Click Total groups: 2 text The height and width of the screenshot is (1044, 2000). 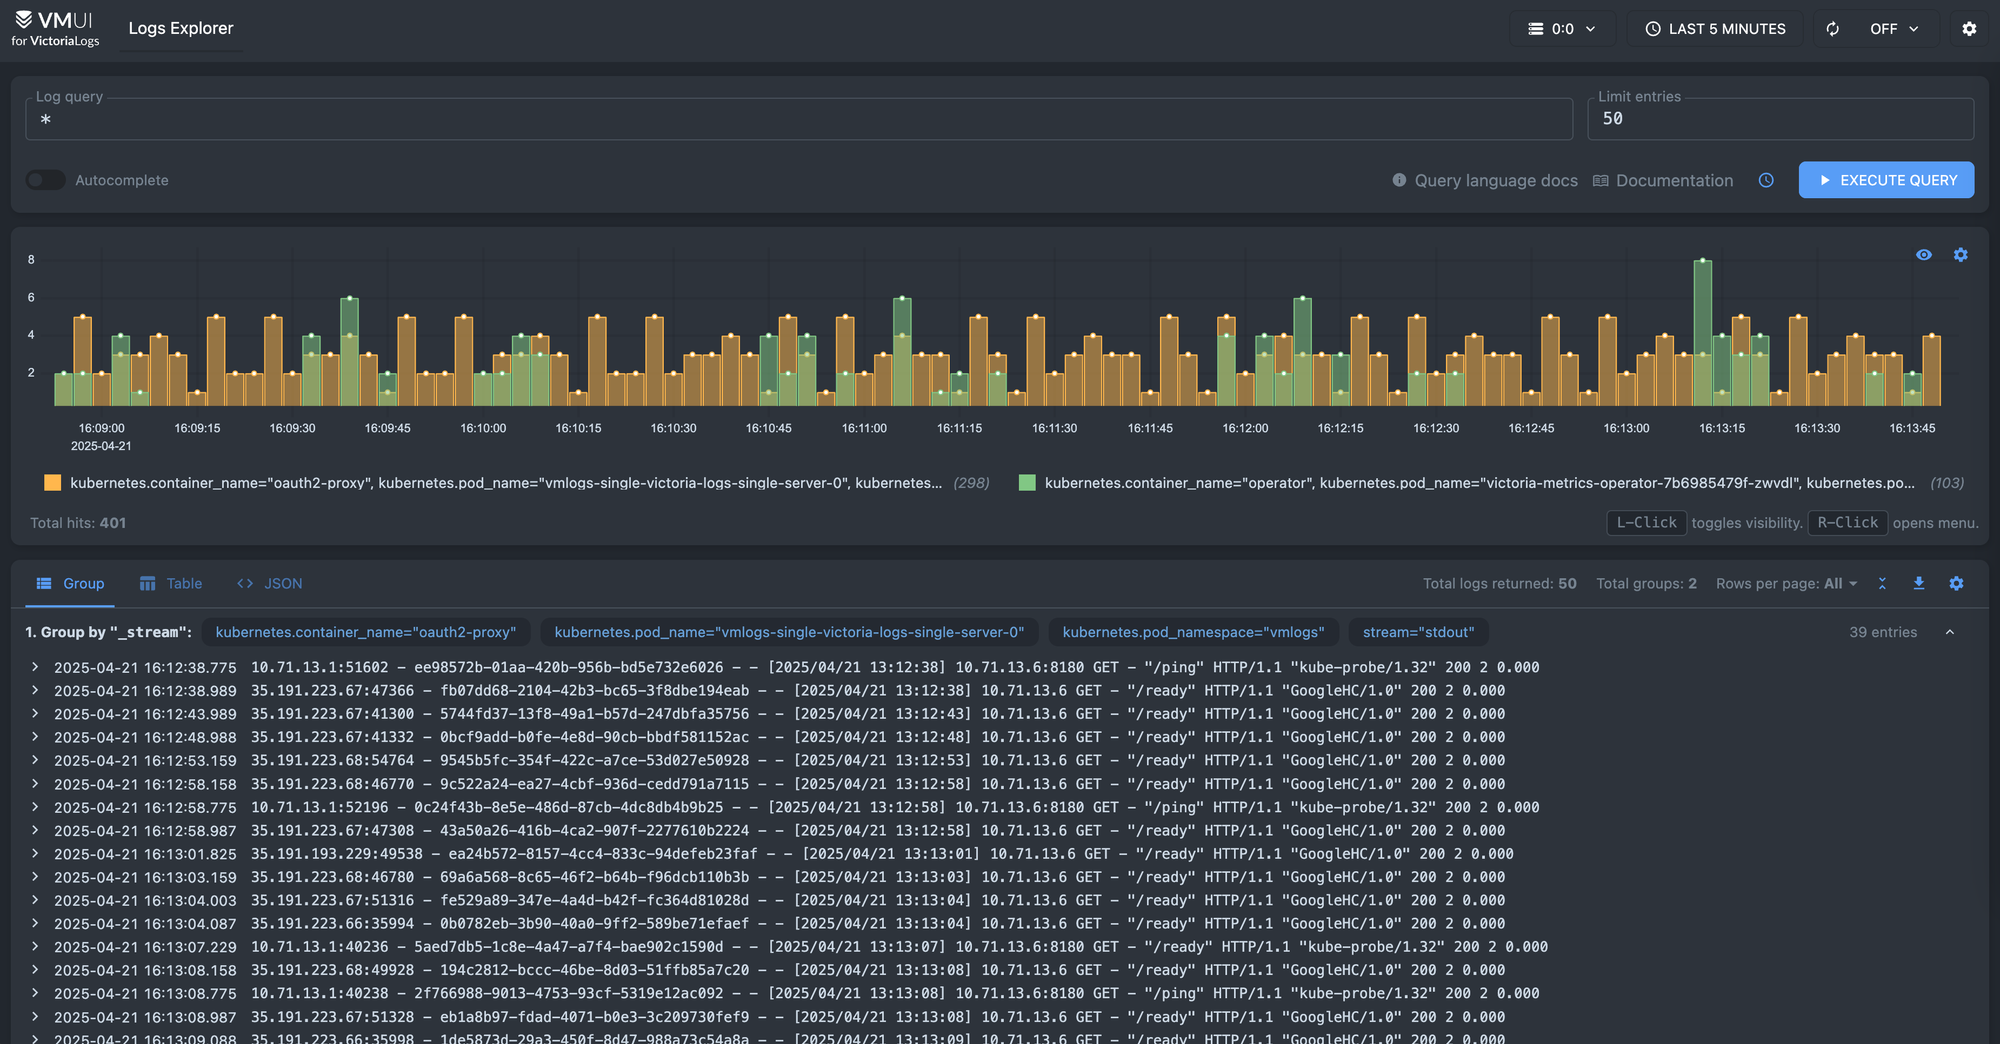click(x=1646, y=584)
